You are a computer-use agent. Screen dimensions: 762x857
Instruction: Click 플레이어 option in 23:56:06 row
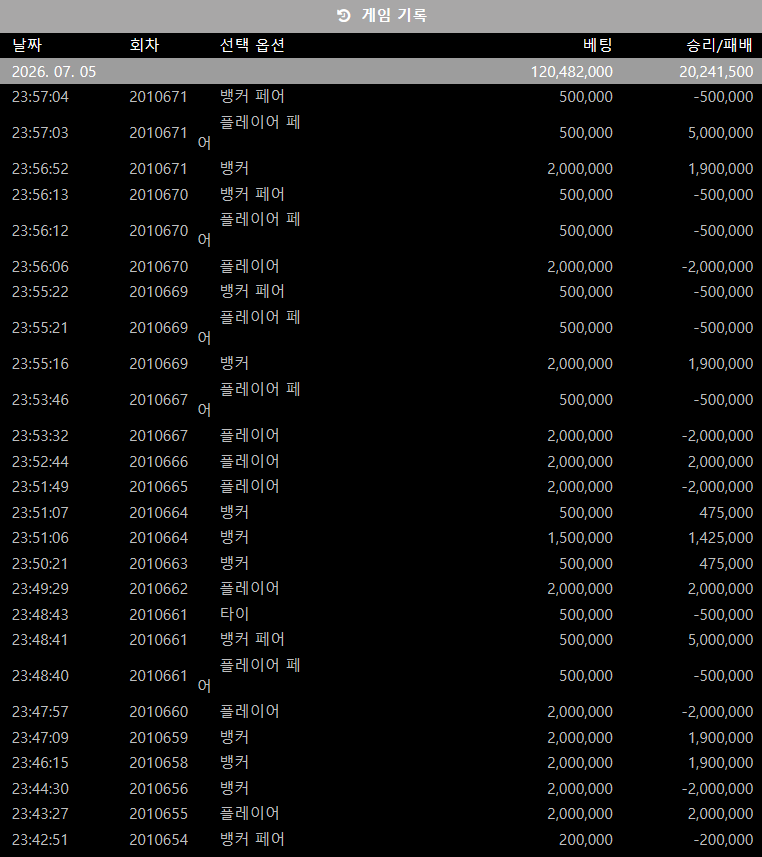(x=249, y=266)
